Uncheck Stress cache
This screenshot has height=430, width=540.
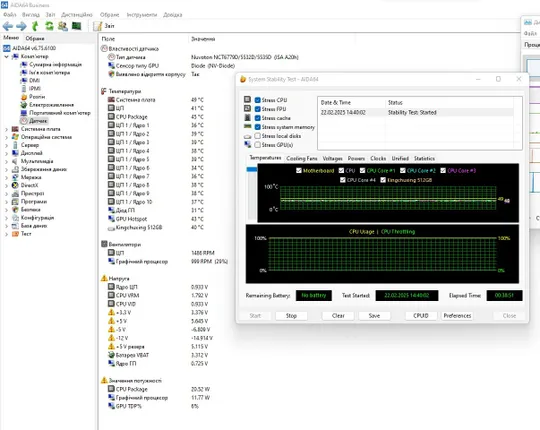[x=257, y=118]
